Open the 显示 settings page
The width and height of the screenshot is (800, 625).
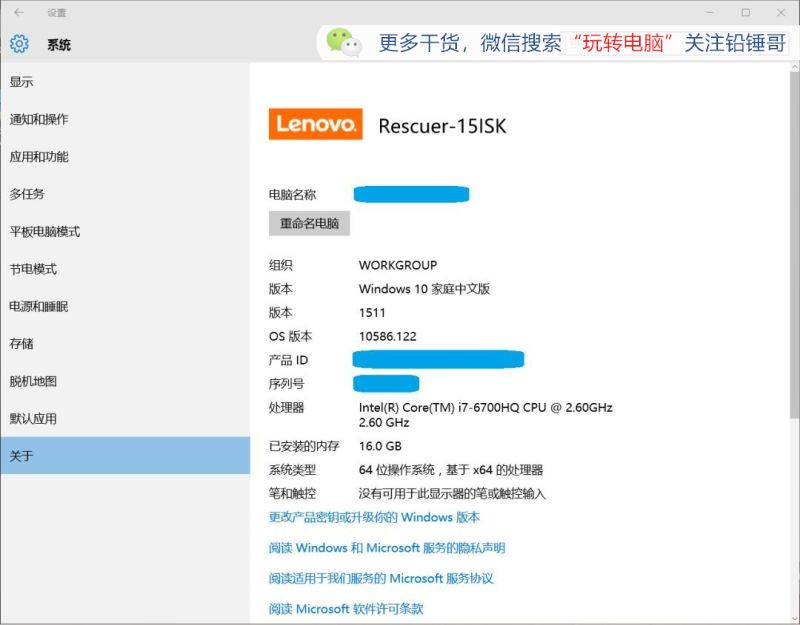(x=22, y=82)
